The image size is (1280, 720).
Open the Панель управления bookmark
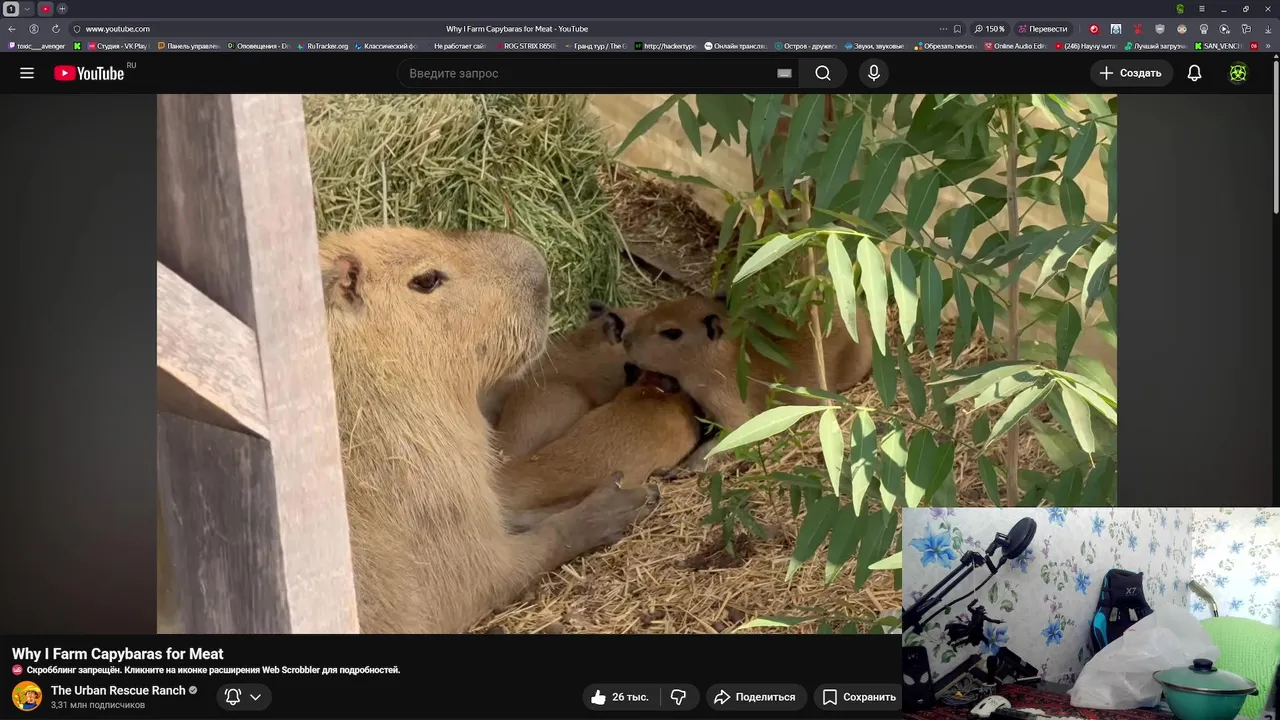point(189,46)
